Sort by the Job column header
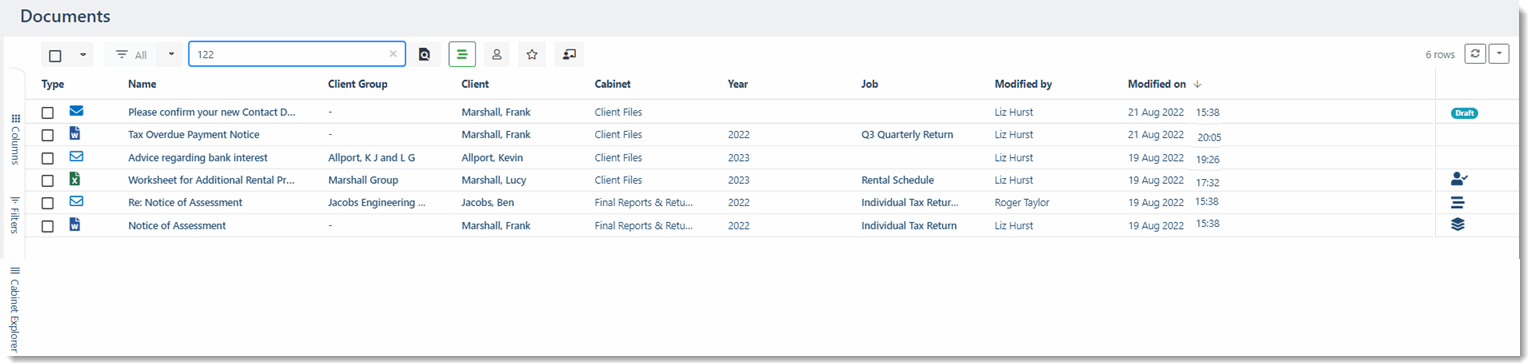The image size is (1529, 363). tap(869, 84)
